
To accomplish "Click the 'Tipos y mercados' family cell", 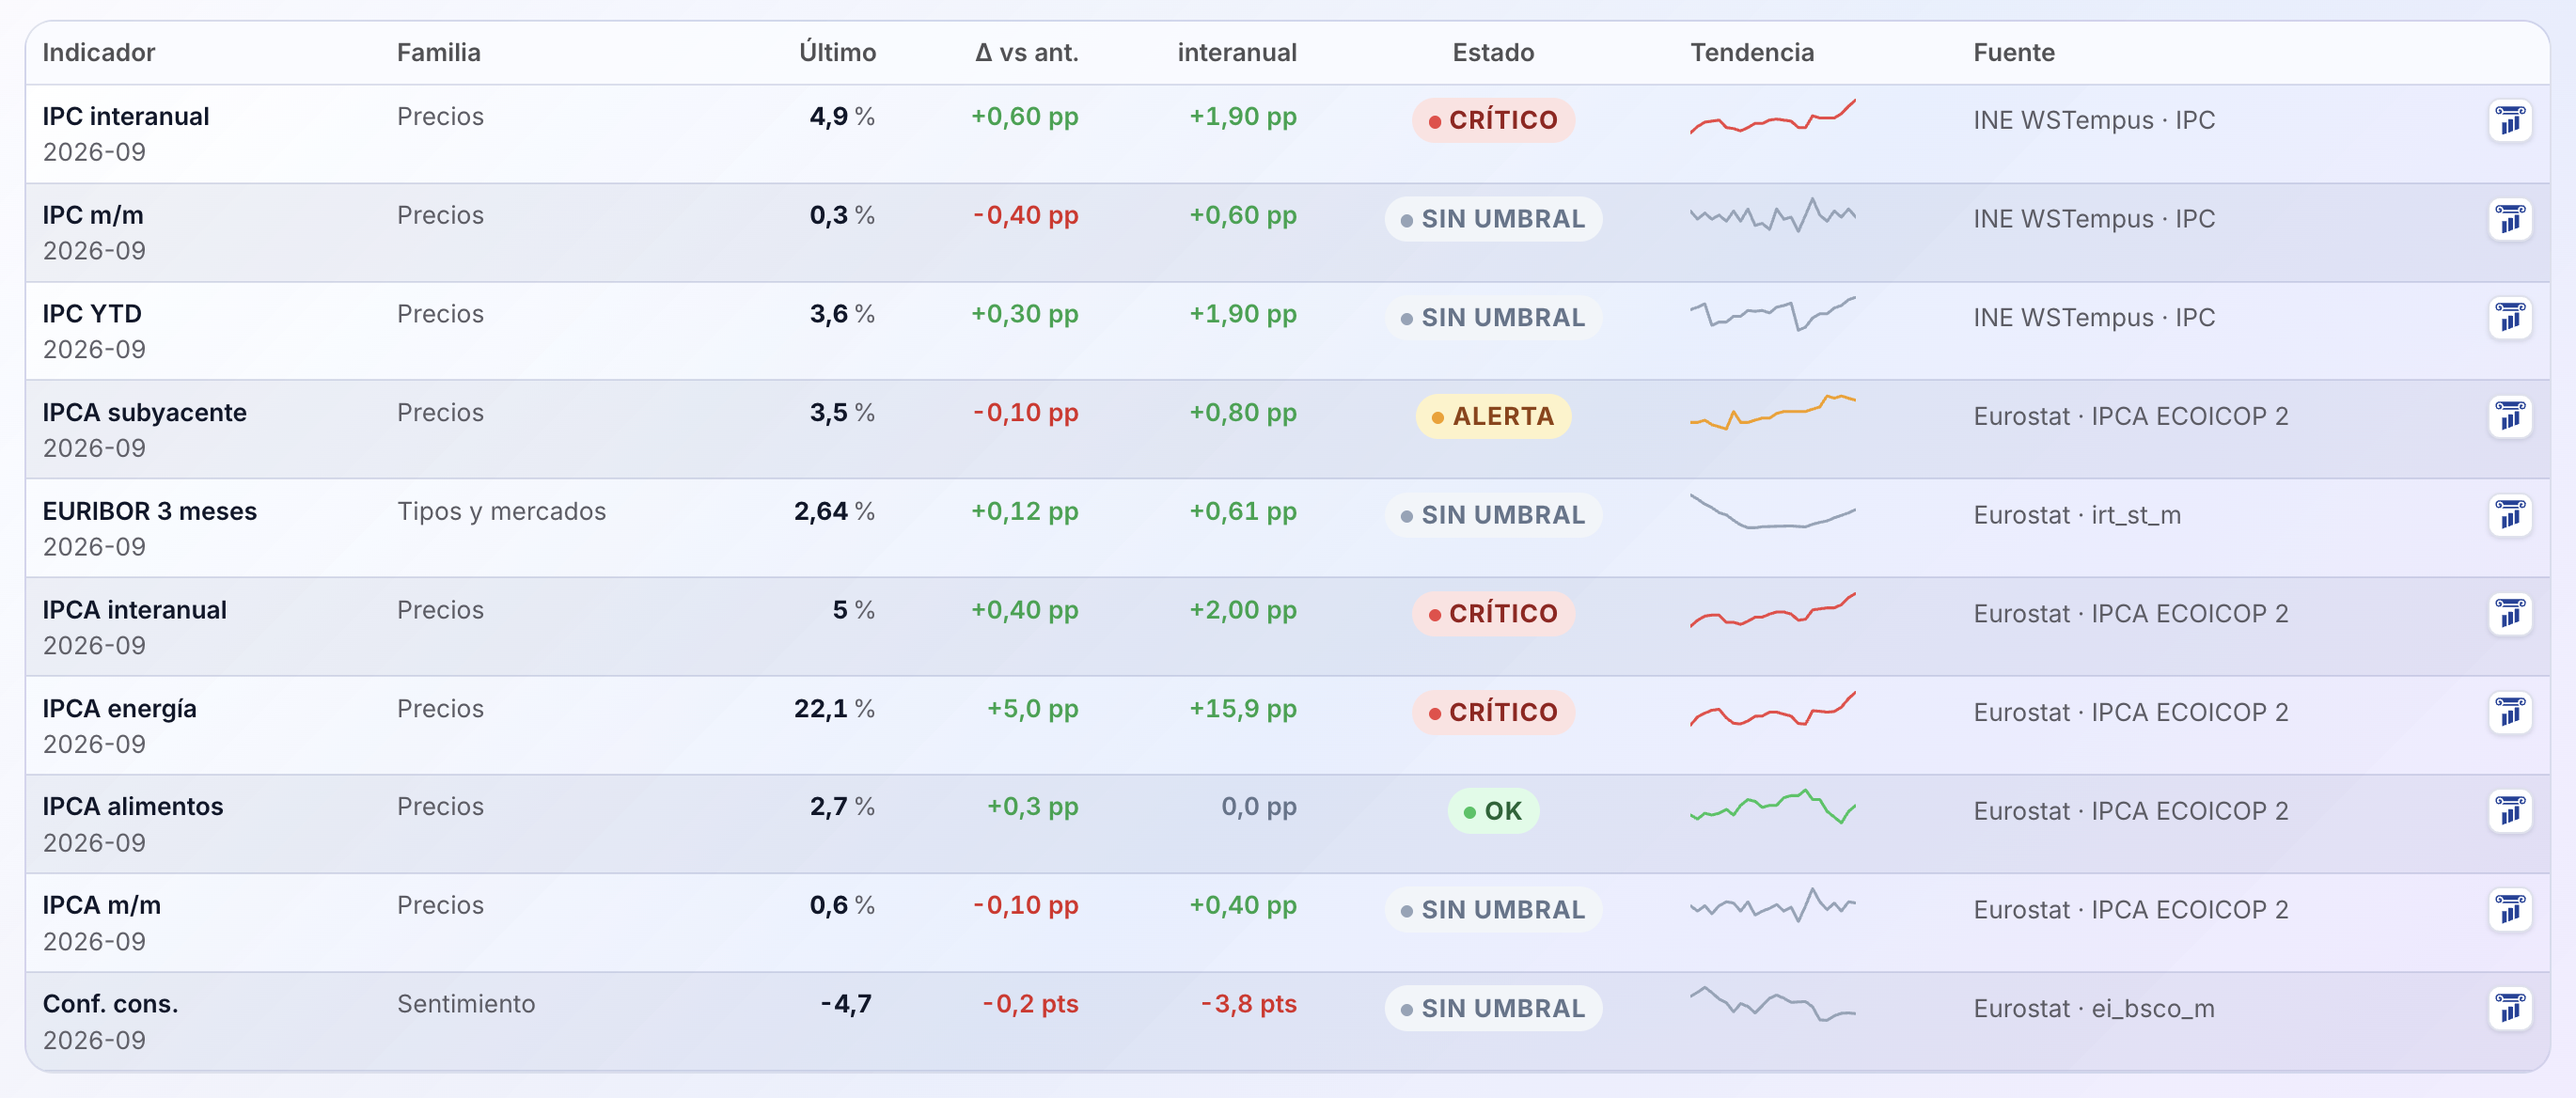I will tap(501, 511).
